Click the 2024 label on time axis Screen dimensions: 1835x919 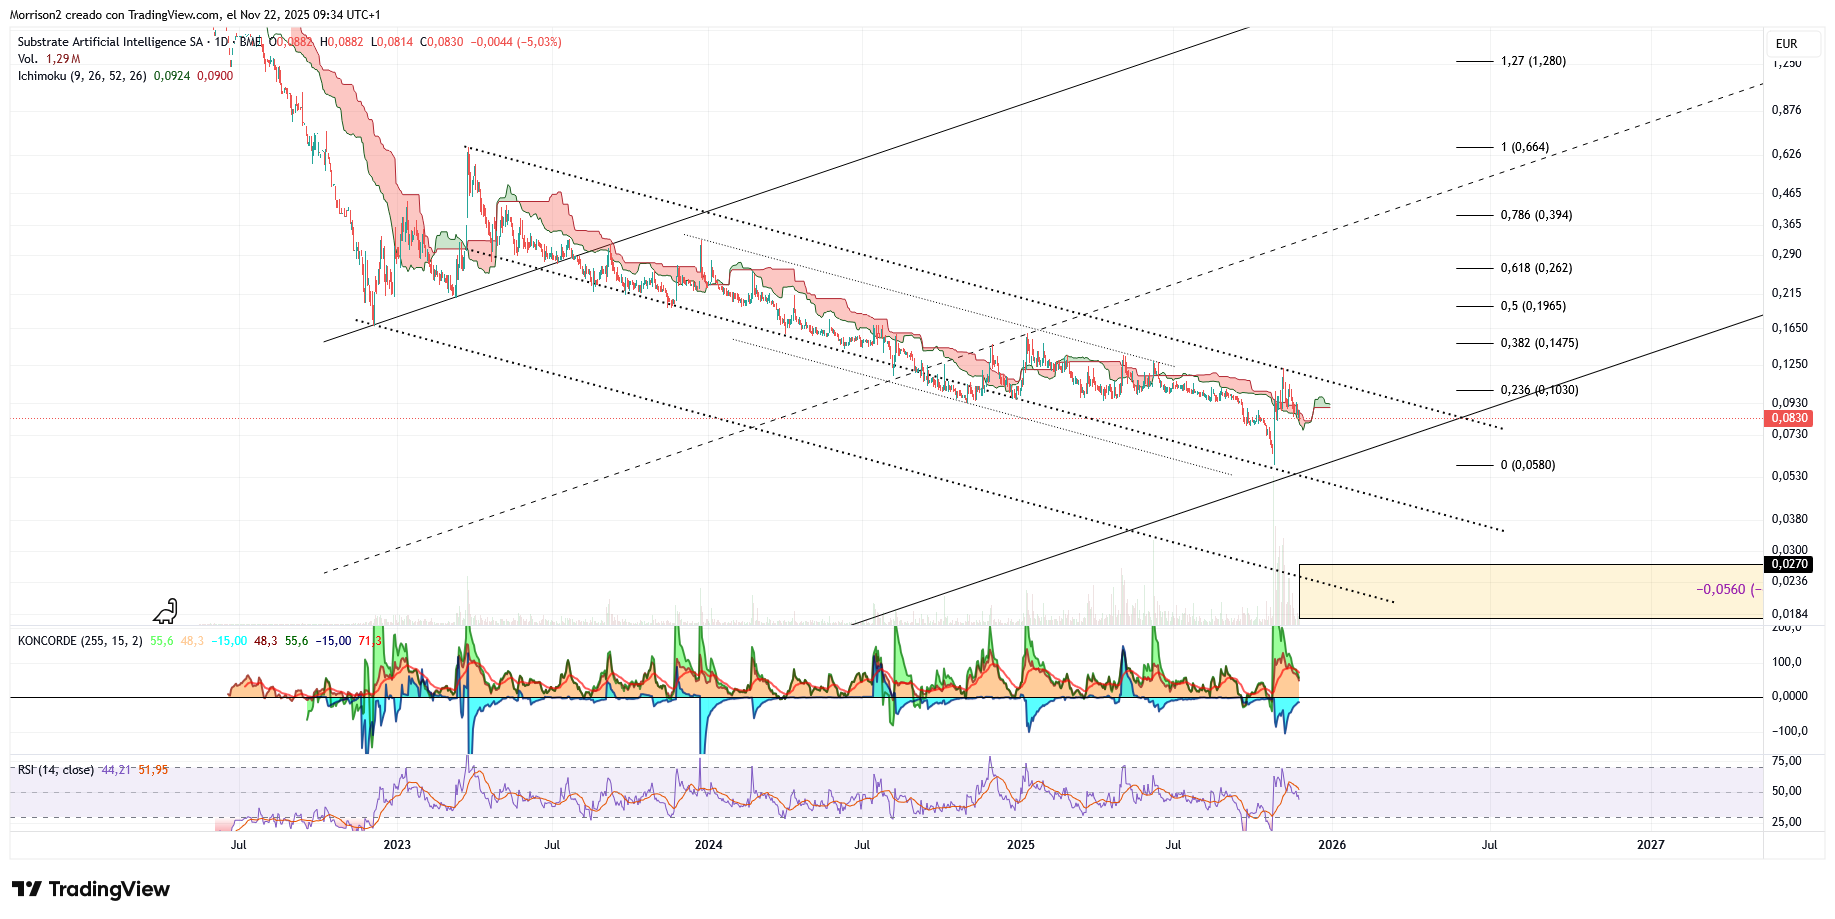point(708,845)
